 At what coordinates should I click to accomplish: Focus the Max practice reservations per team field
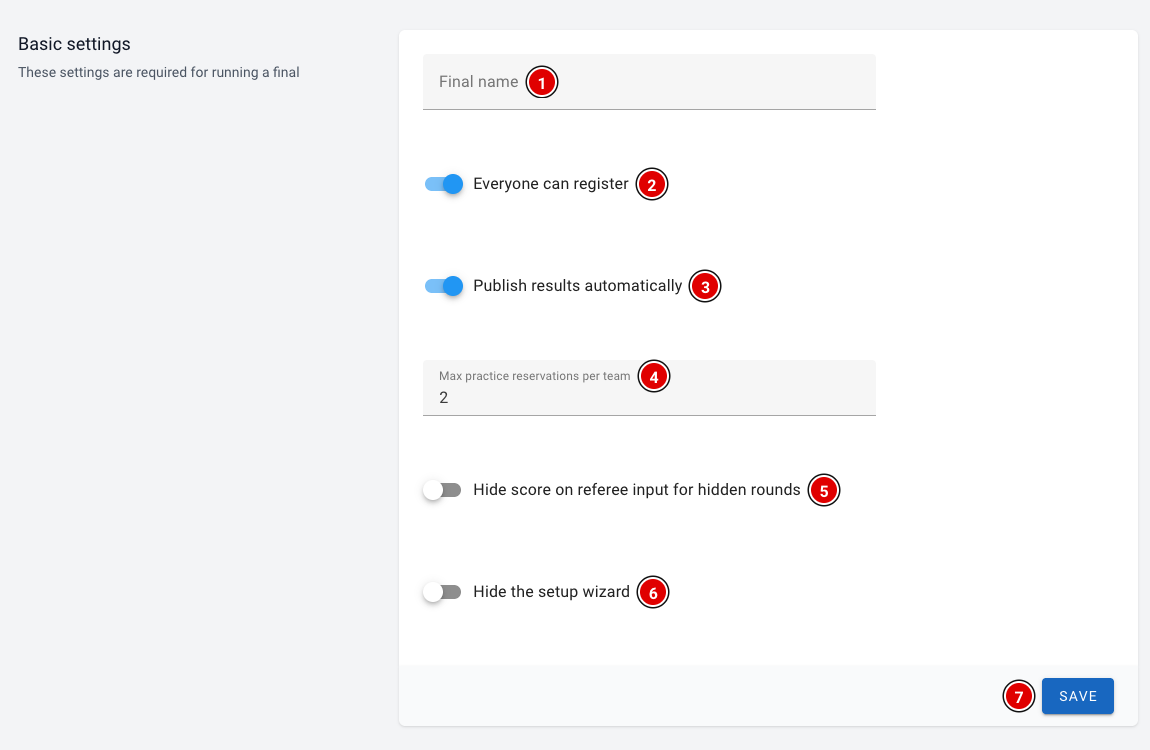pyautogui.click(x=649, y=388)
